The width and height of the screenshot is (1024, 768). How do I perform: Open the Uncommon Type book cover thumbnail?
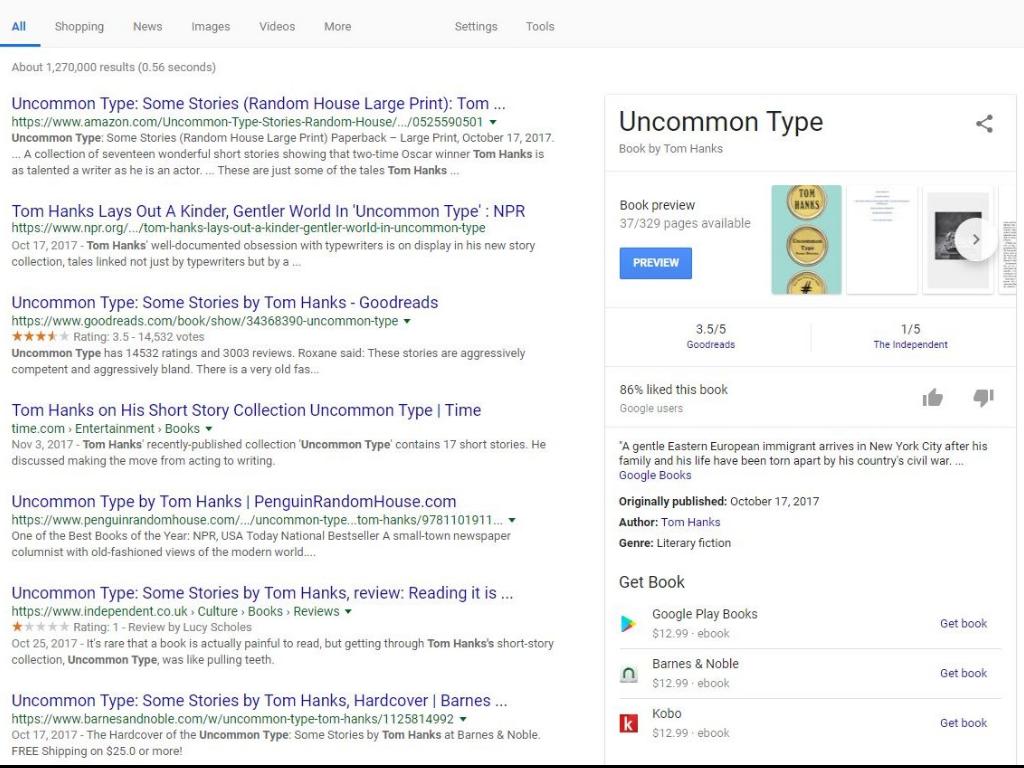click(x=806, y=240)
